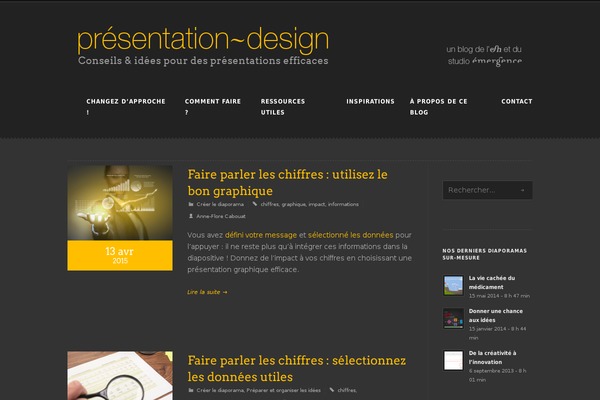Go to 'À propos de ce blog'

coord(438,107)
